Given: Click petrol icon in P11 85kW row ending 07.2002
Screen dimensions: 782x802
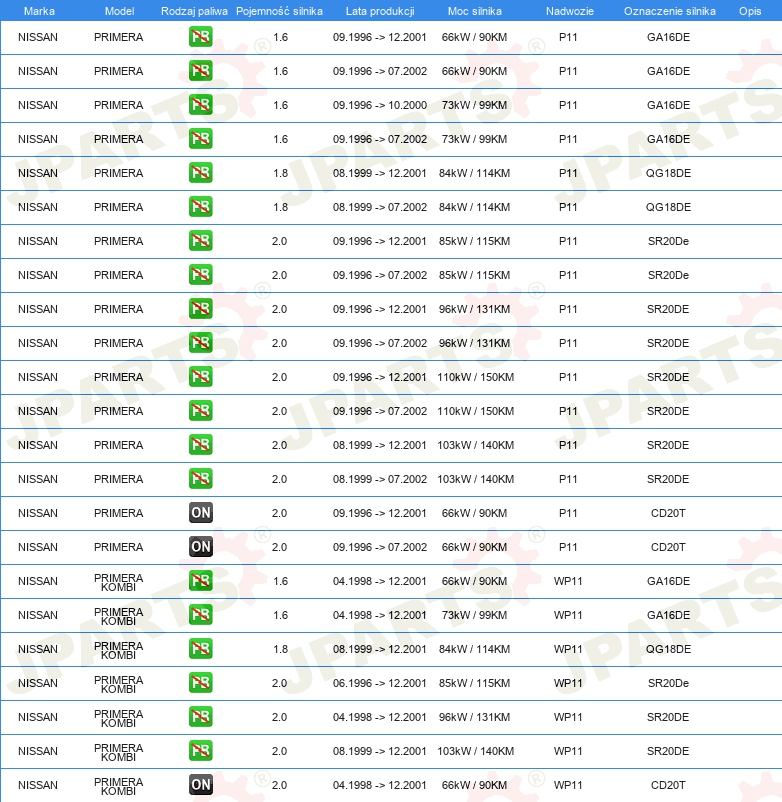Looking at the screenshot, I should point(200,275).
